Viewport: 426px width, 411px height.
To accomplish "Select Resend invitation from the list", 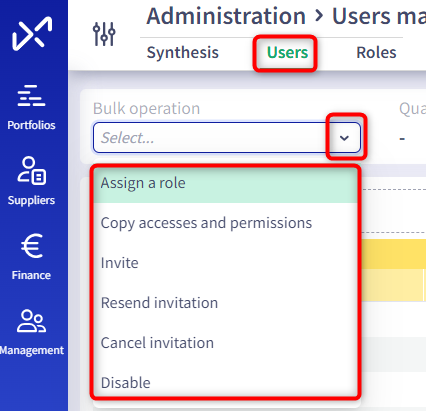I will (225, 303).
